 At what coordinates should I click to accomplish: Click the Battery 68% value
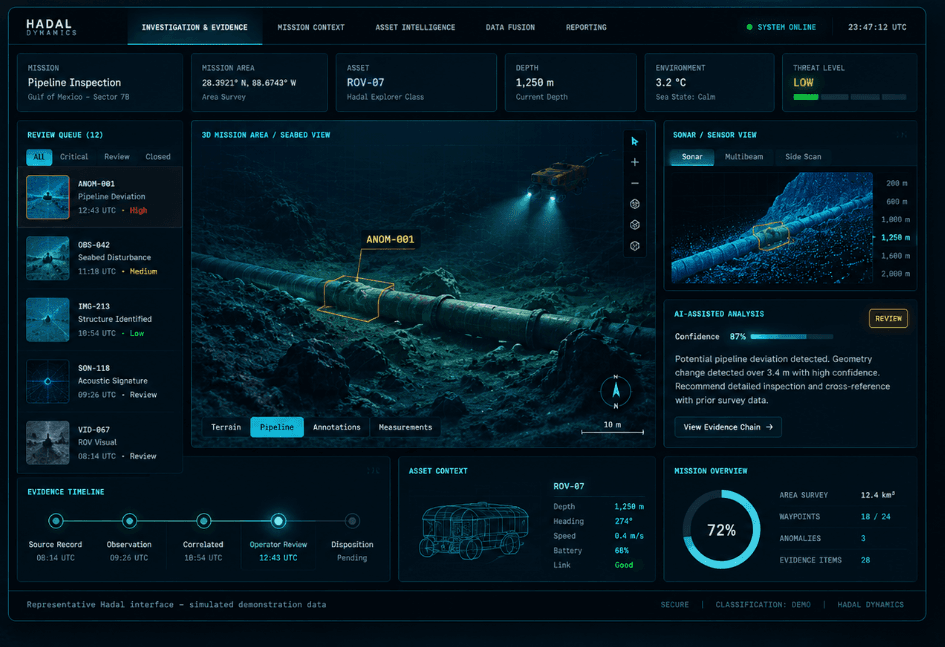click(621, 551)
